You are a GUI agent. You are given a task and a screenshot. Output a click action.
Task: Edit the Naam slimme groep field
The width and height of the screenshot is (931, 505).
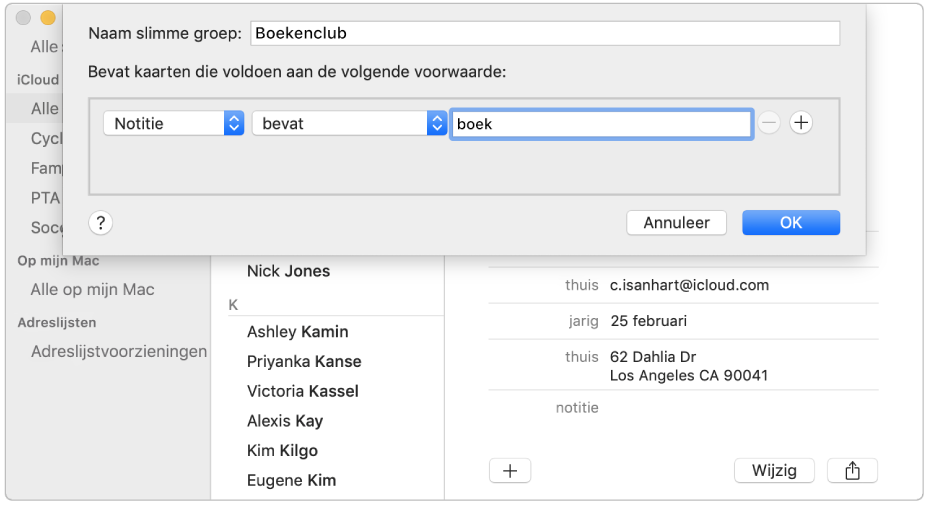(544, 33)
